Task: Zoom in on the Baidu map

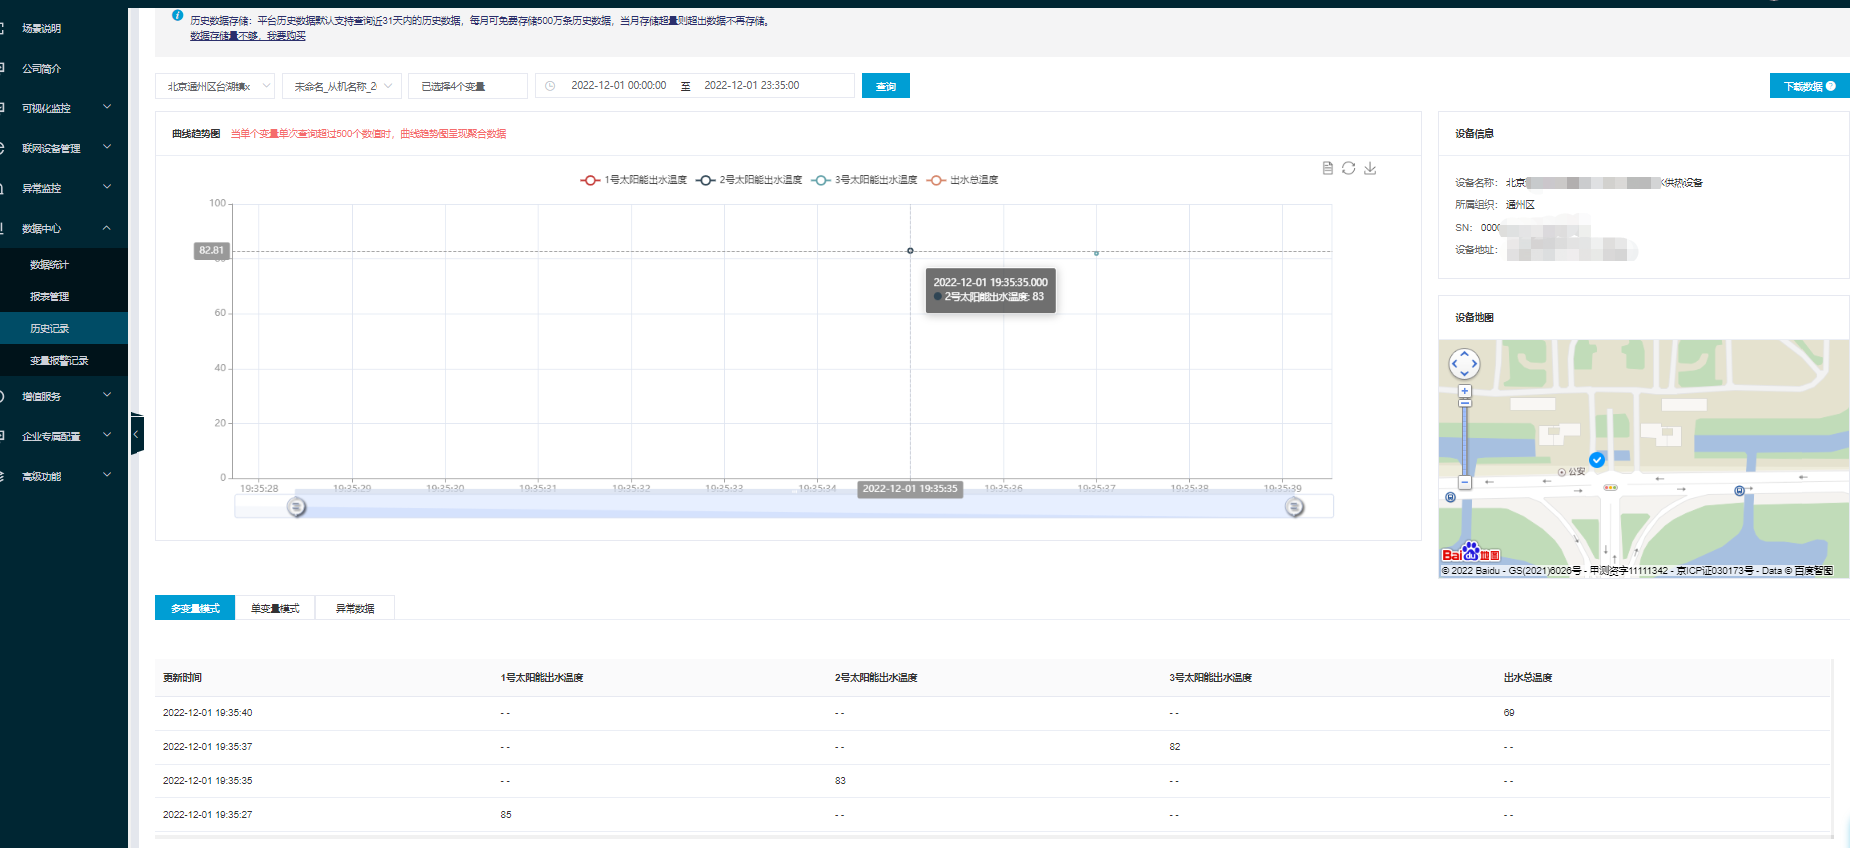Action: 1464,391
